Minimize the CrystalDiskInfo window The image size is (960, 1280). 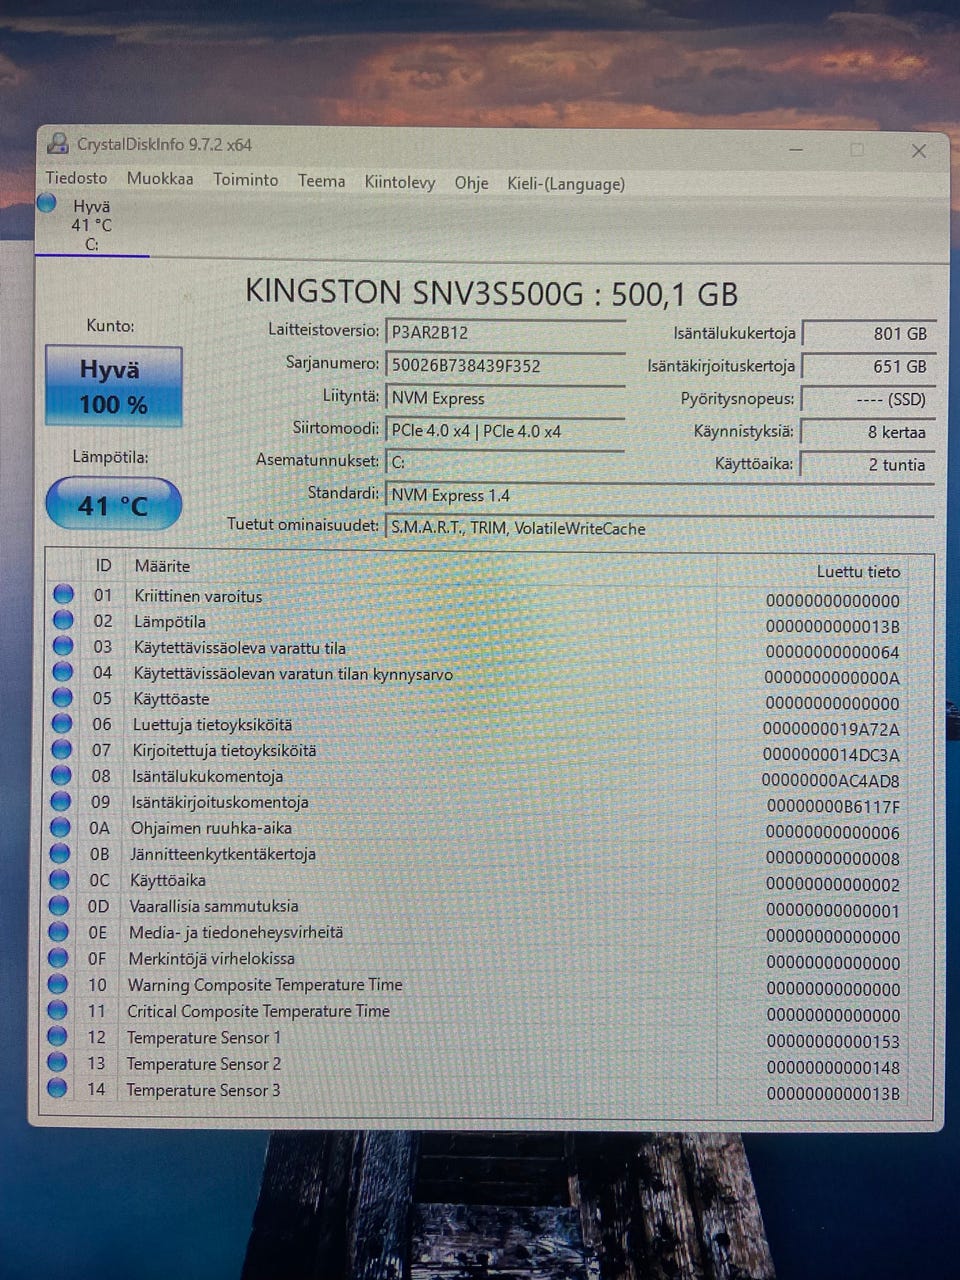797,150
